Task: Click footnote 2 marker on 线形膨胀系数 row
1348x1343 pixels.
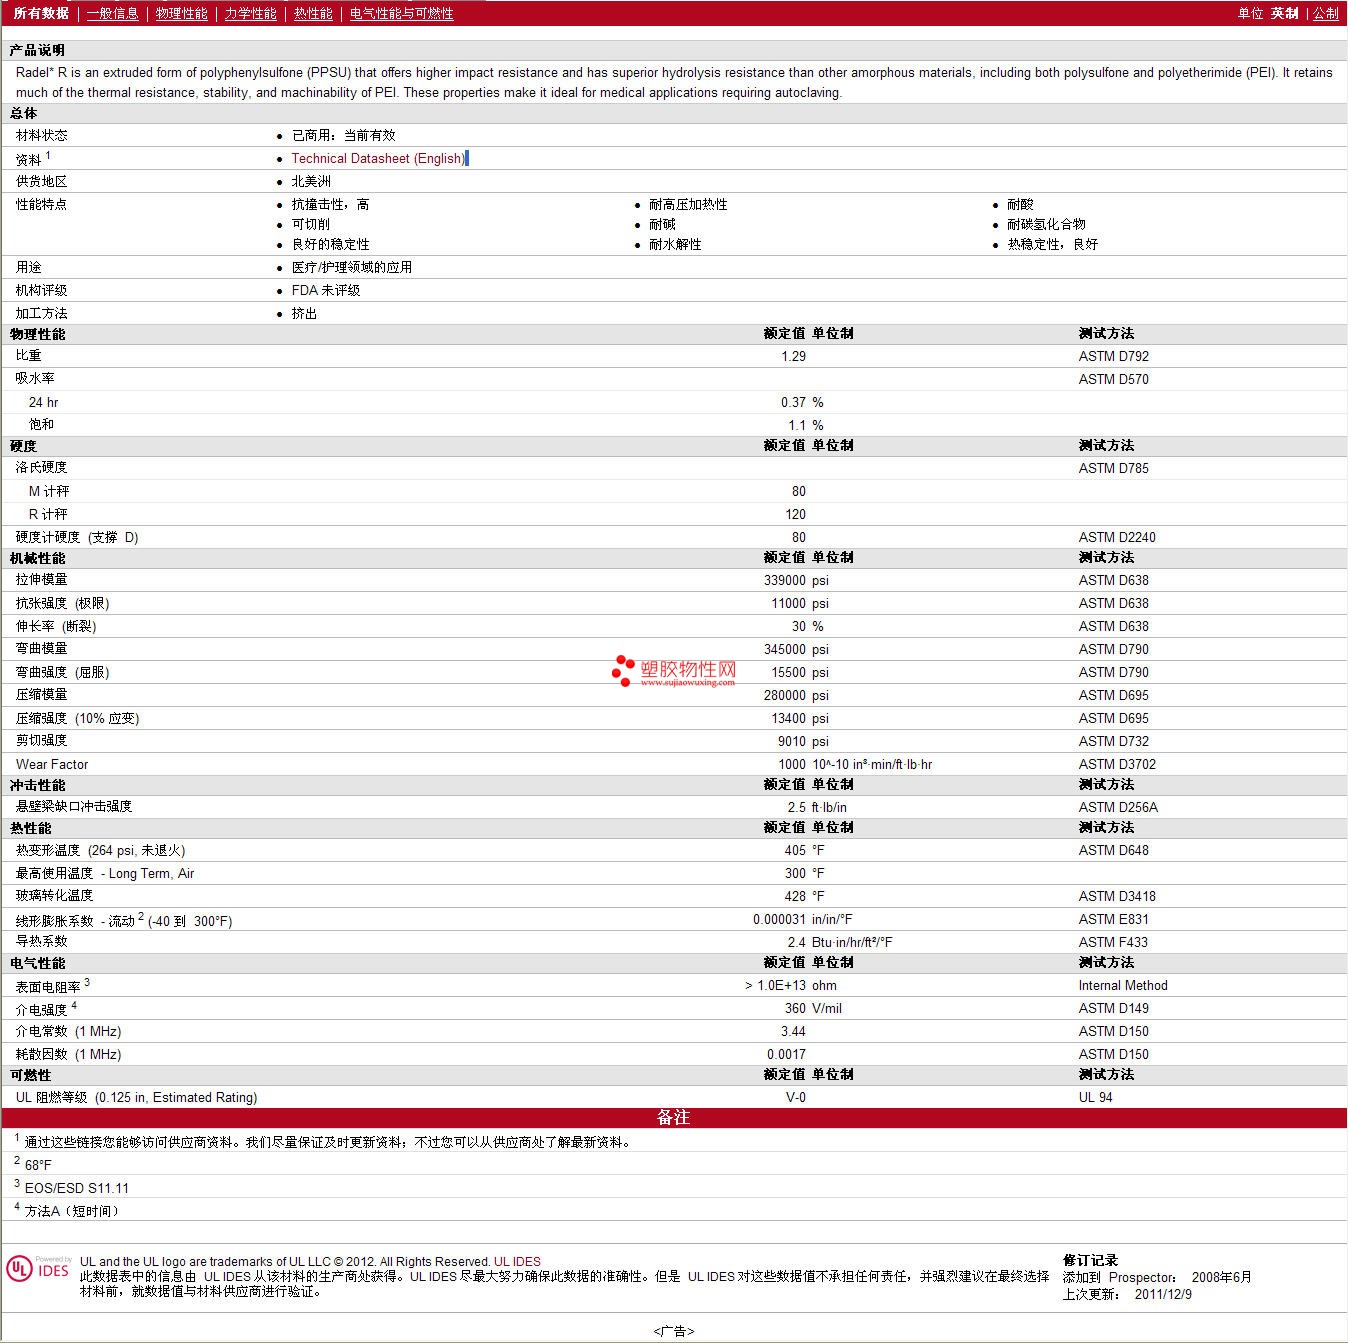Action: [141, 916]
